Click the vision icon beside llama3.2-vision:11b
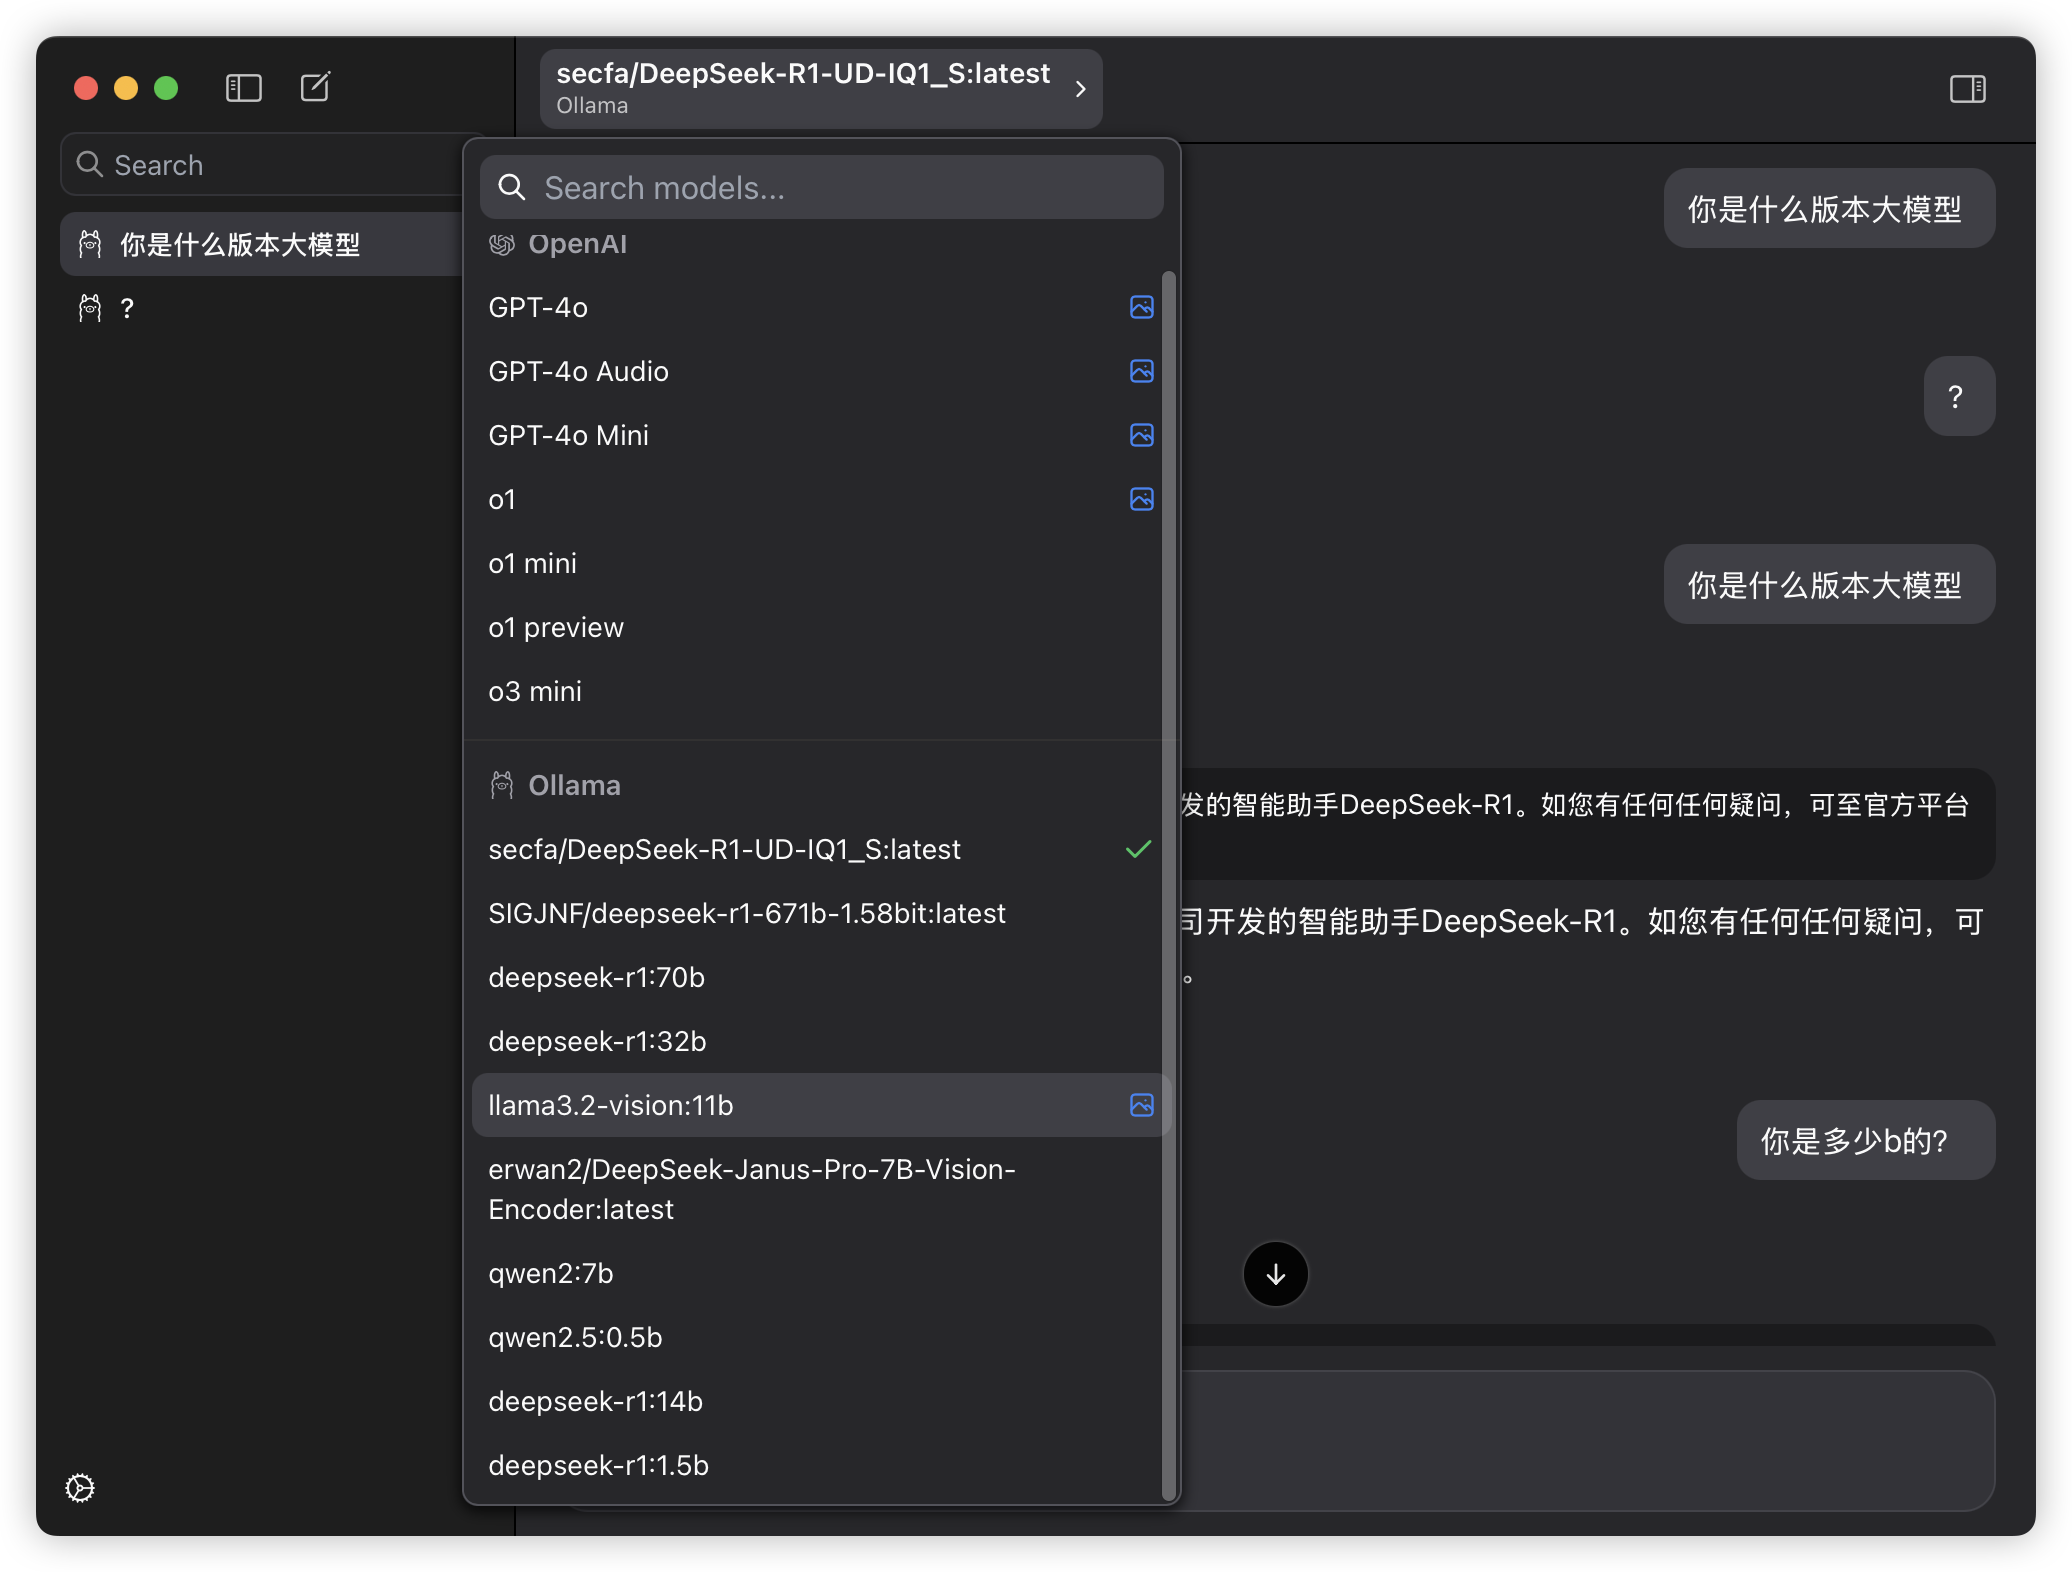 click(1141, 1105)
